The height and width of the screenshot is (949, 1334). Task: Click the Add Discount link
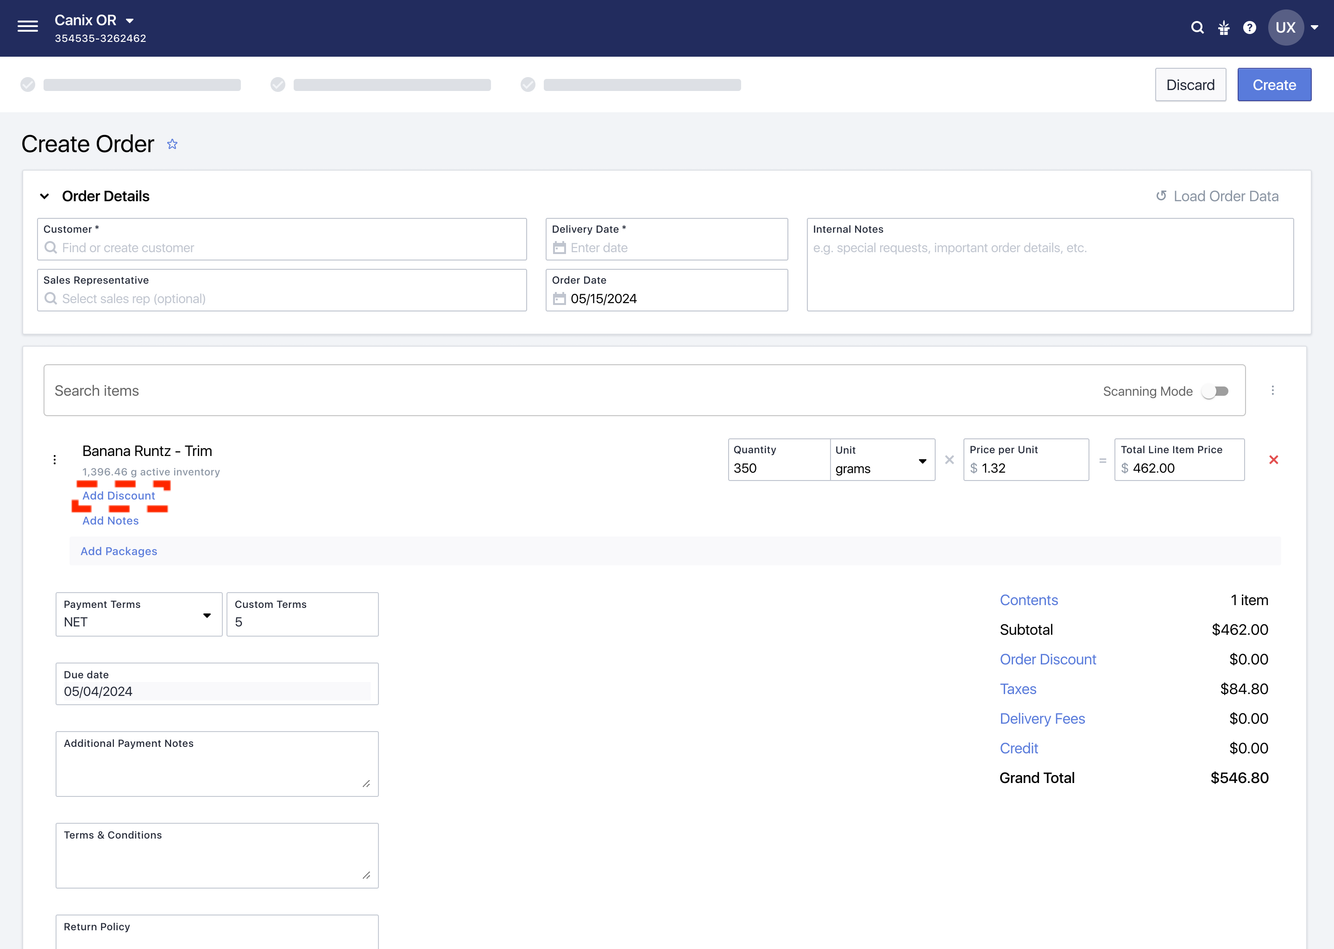point(119,496)
